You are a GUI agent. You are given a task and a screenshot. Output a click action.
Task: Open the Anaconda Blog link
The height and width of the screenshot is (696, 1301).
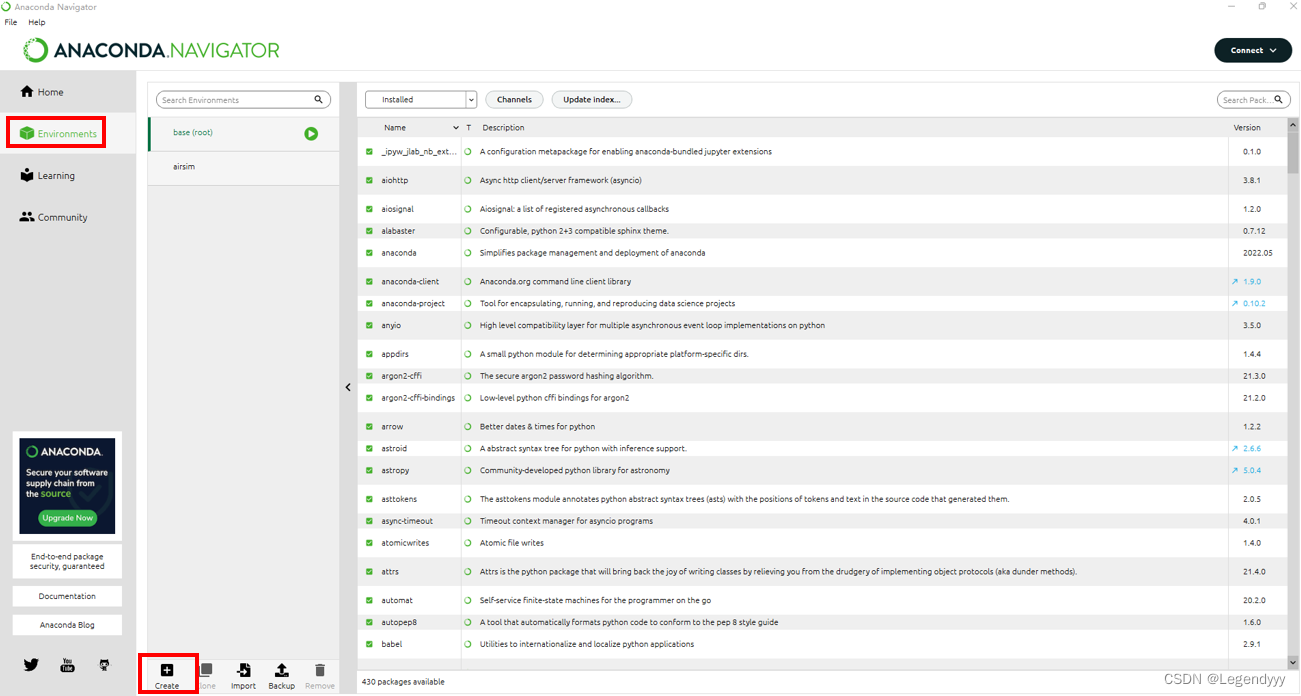point(67,625)
